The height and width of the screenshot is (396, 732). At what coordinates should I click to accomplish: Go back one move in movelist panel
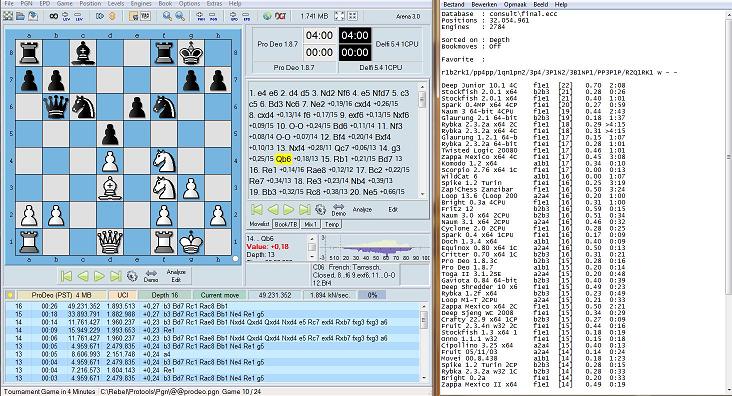coord(273,209)
